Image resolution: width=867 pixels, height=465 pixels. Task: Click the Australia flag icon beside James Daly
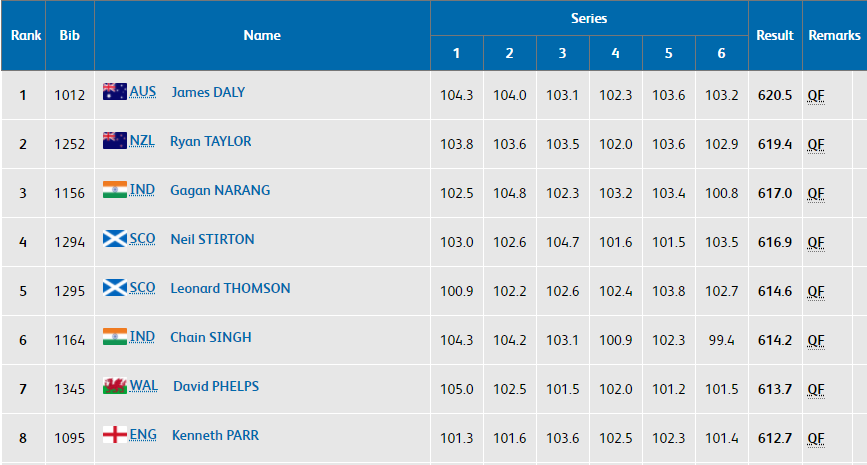115,92
